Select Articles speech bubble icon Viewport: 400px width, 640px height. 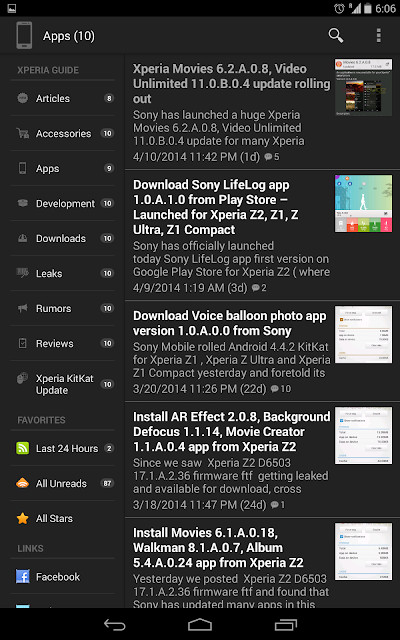point(23,98)
